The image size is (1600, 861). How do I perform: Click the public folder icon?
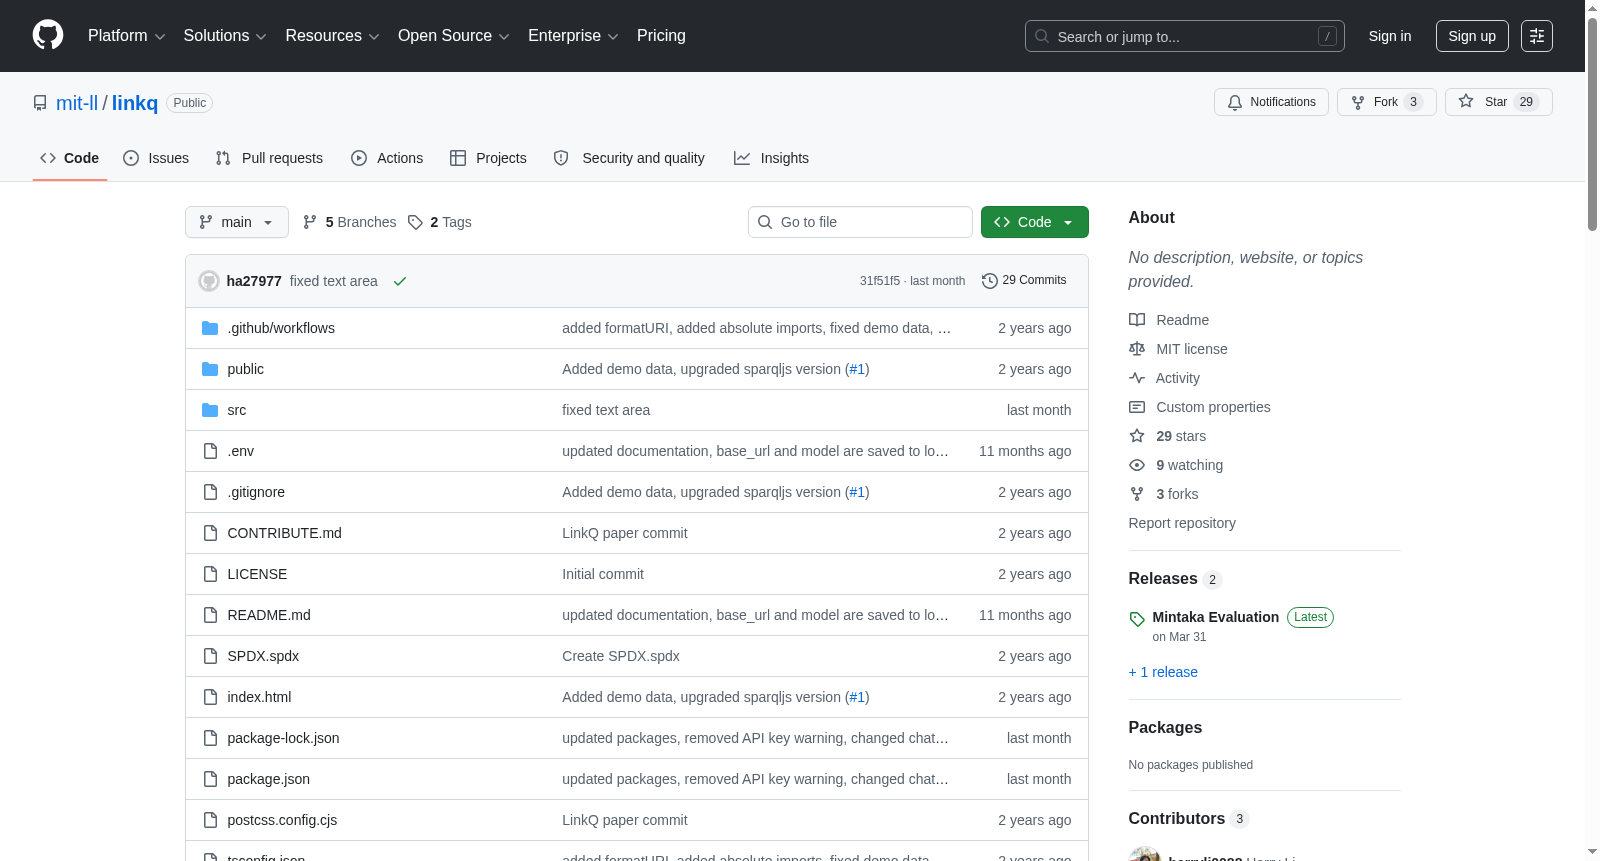(x=210, y=369)
